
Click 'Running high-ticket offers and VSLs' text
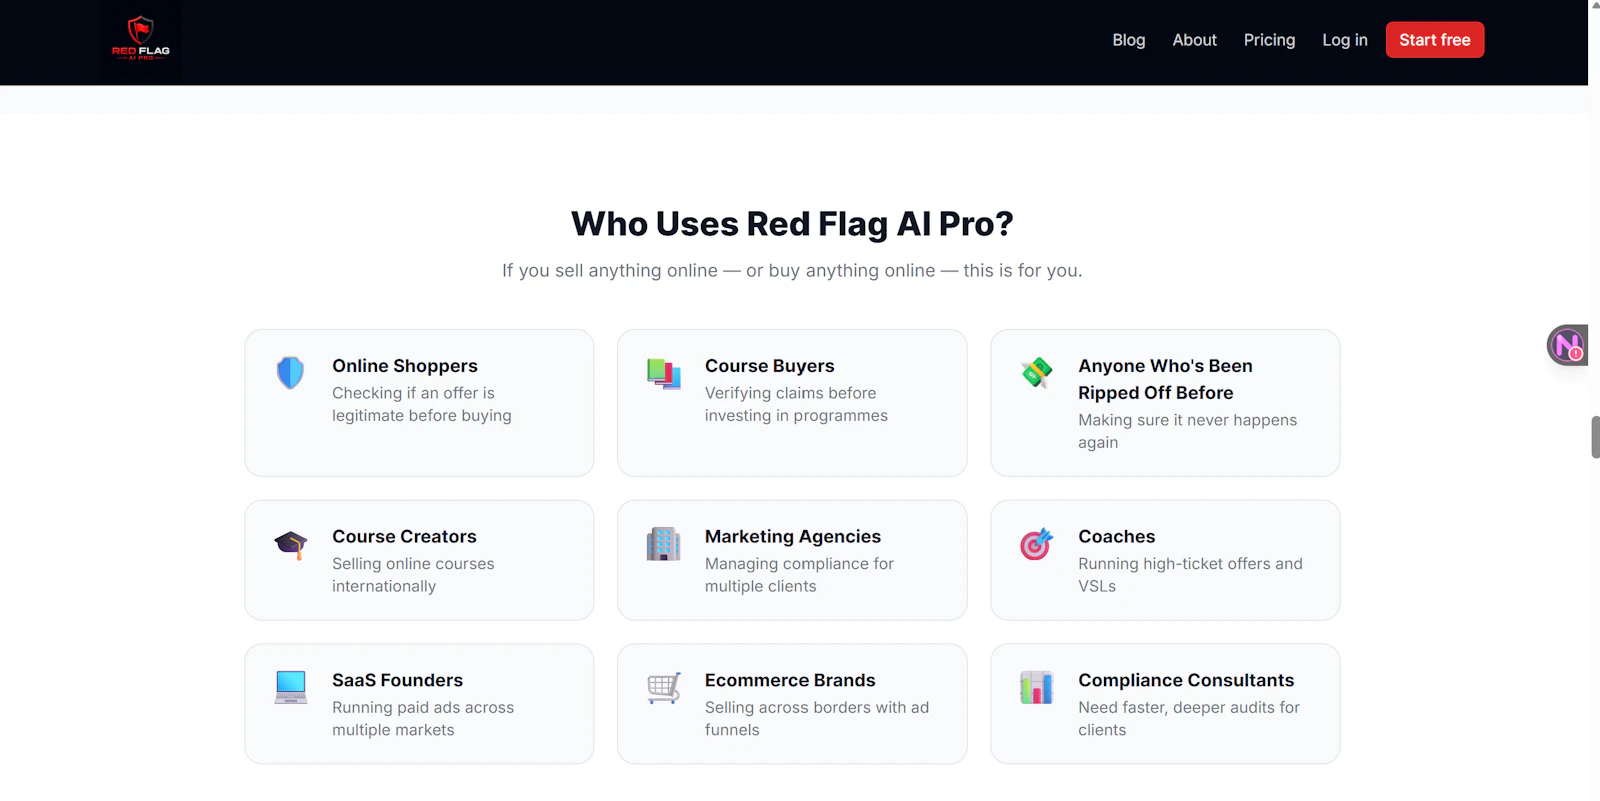click(x=1190, y=575)
